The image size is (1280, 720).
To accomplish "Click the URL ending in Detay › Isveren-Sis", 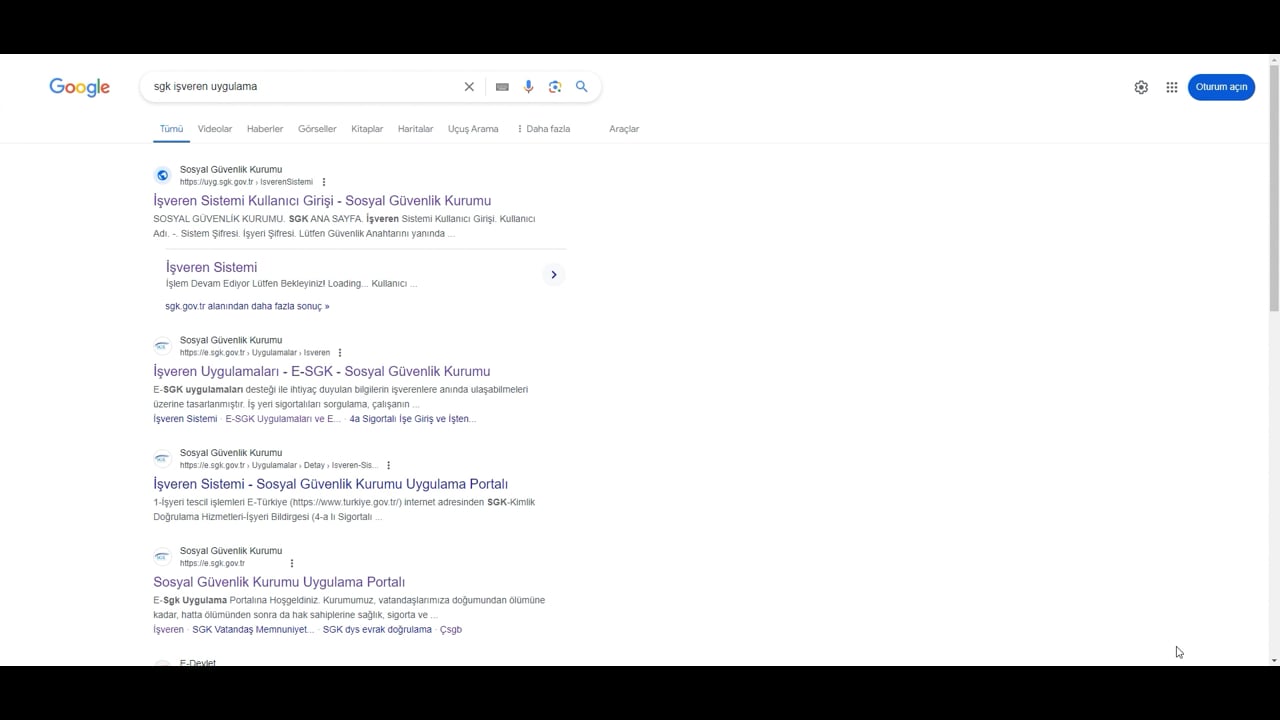I will pyautogui.click(x=279, y=465).
